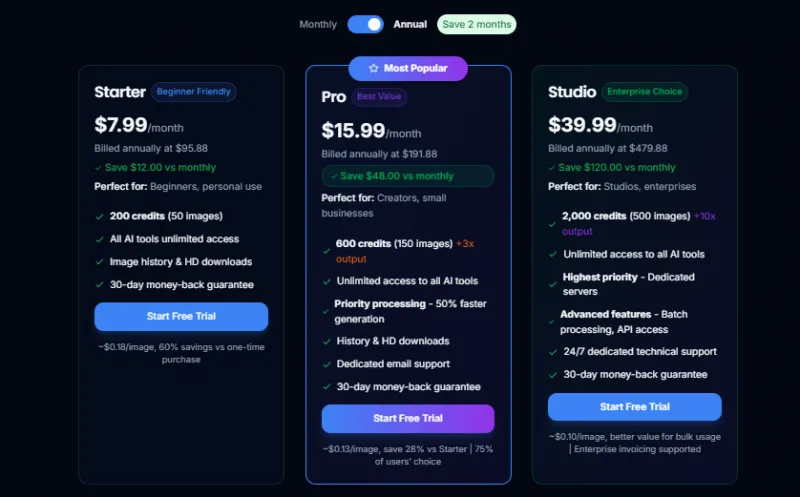800x497 pixels.
Task: Click the star icon in Most Popular badge
Action: tap(373, 68)
